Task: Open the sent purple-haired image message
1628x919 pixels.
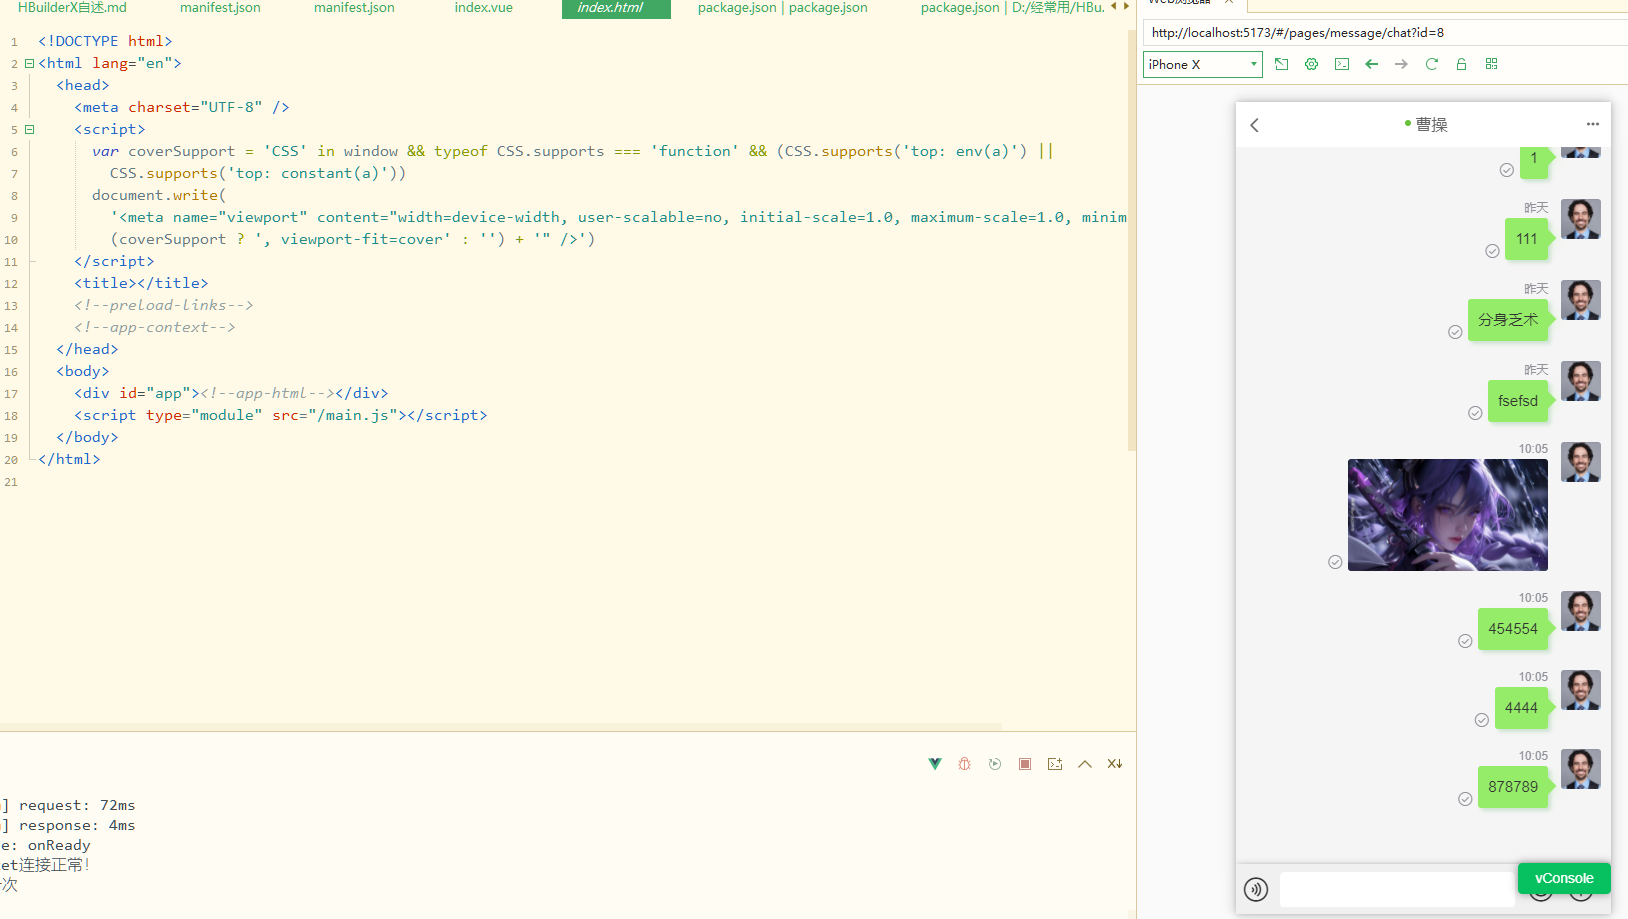Action: click(1447, 515)
